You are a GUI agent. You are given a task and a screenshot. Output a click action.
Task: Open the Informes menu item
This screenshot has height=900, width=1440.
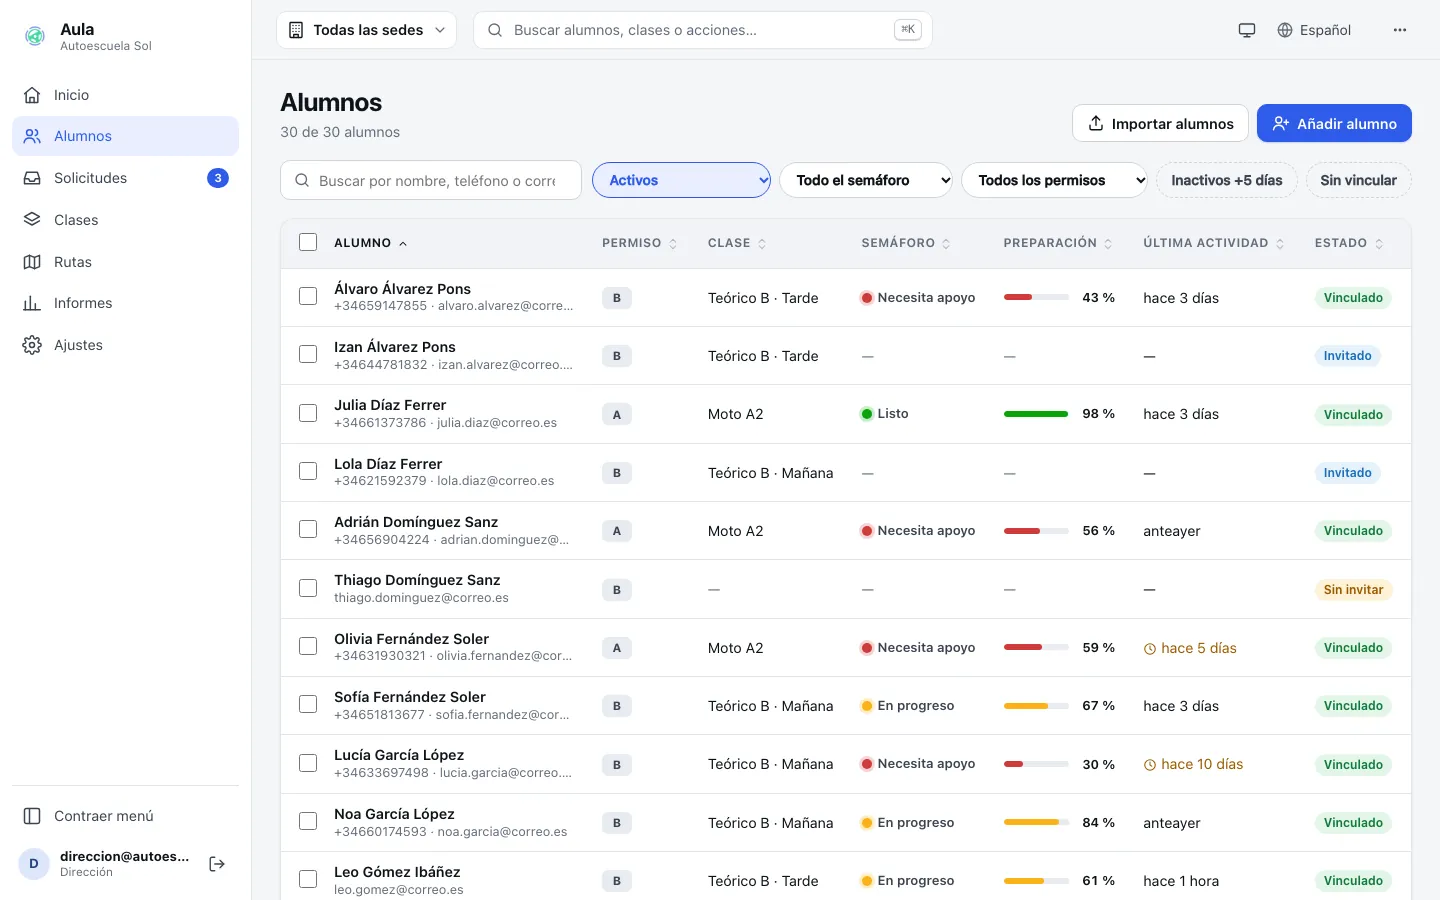pos(125,303)
